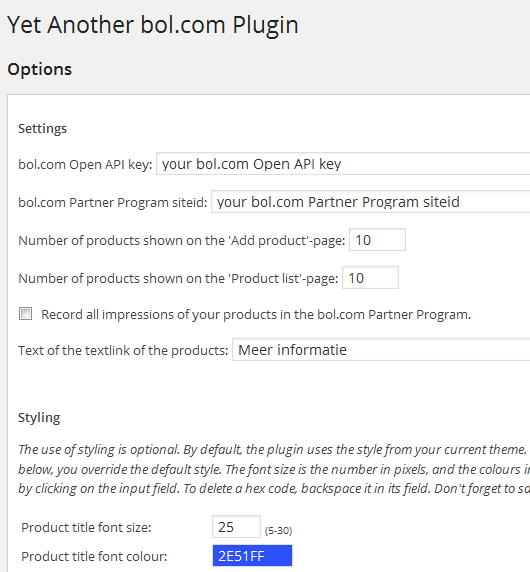Screen dimensions: 530x572
Task: Click the 'Styling' section title
Action: pos(39,417)
